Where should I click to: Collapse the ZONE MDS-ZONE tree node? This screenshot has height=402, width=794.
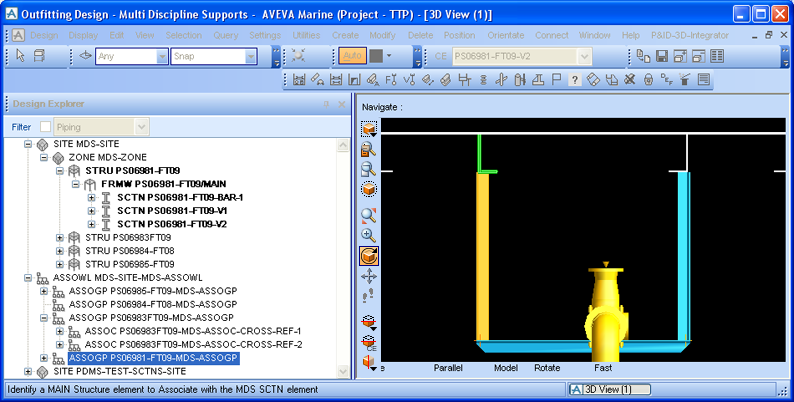(44, 158)
